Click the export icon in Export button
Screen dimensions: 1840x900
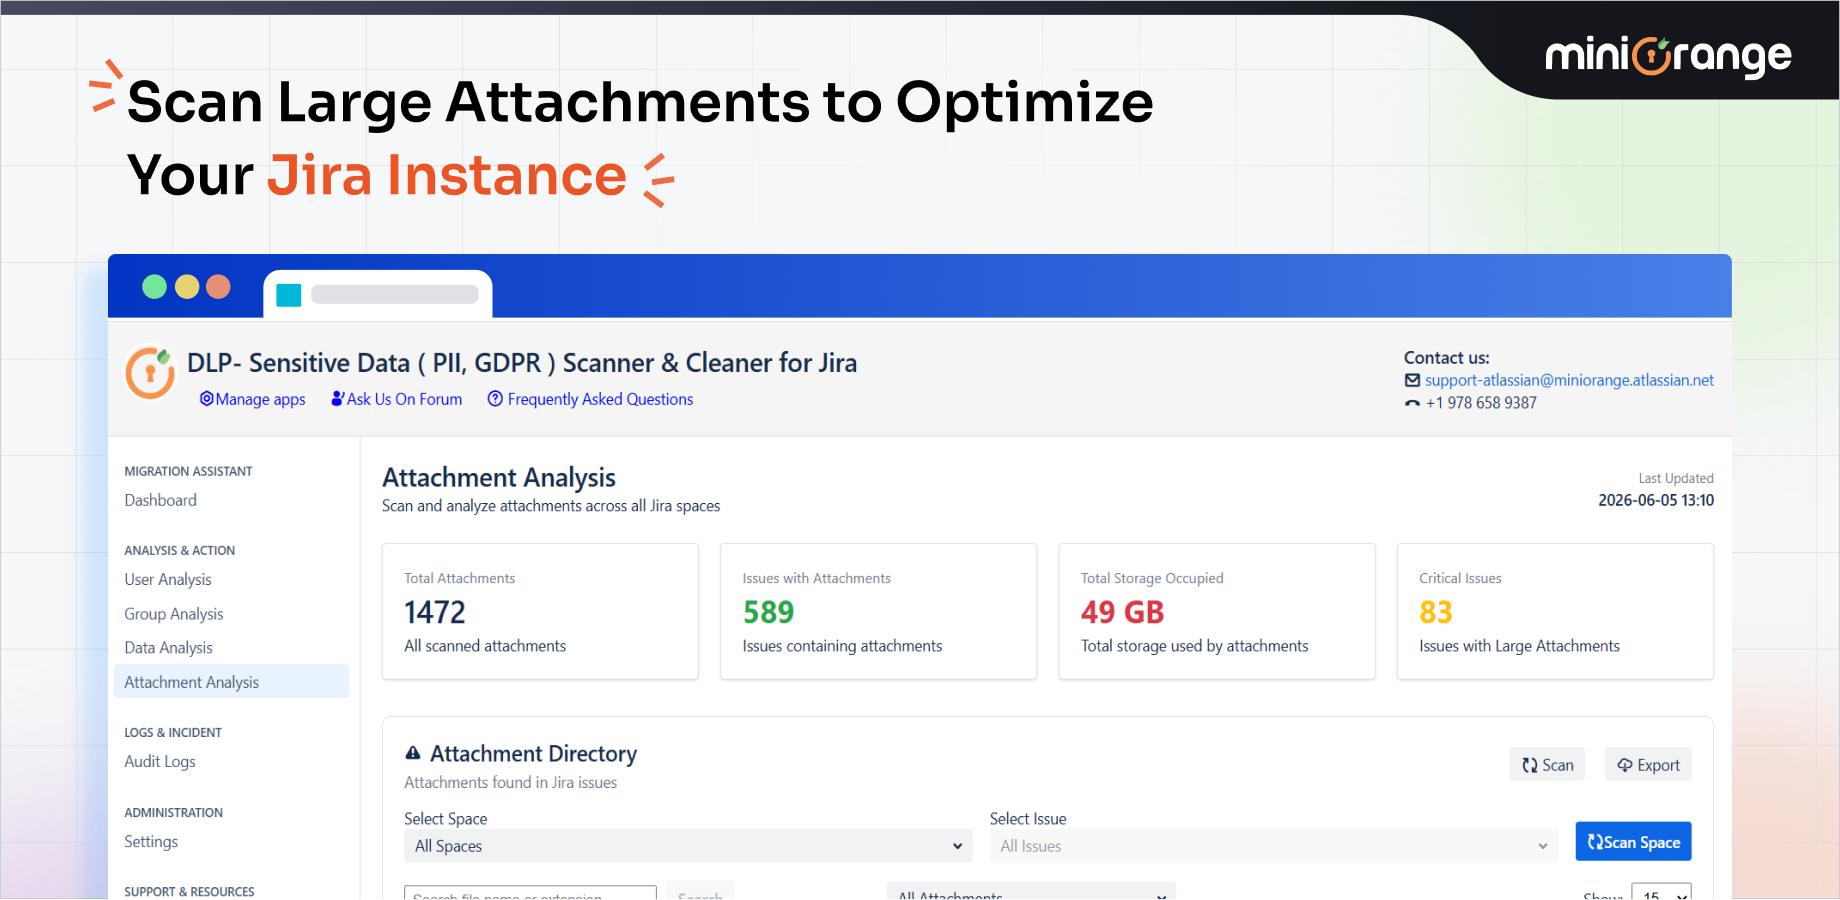[1625, 765]
